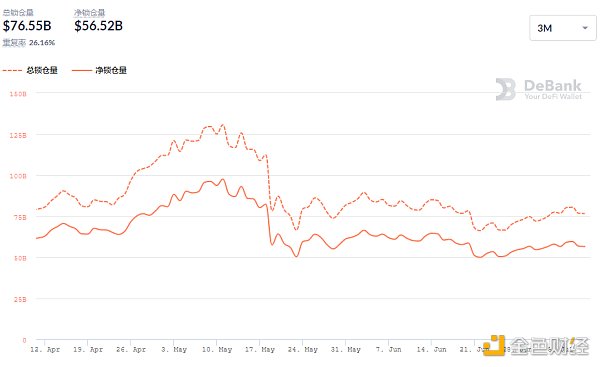Click the $76.55B total locked value
This screenshot has height=367, width=600.
point(27,26)
